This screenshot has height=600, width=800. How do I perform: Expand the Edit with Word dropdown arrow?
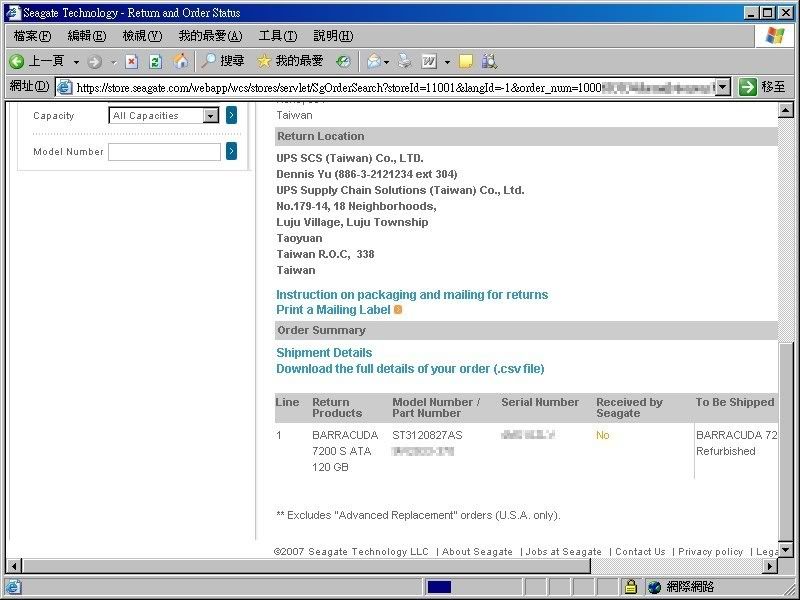(447, 62)
